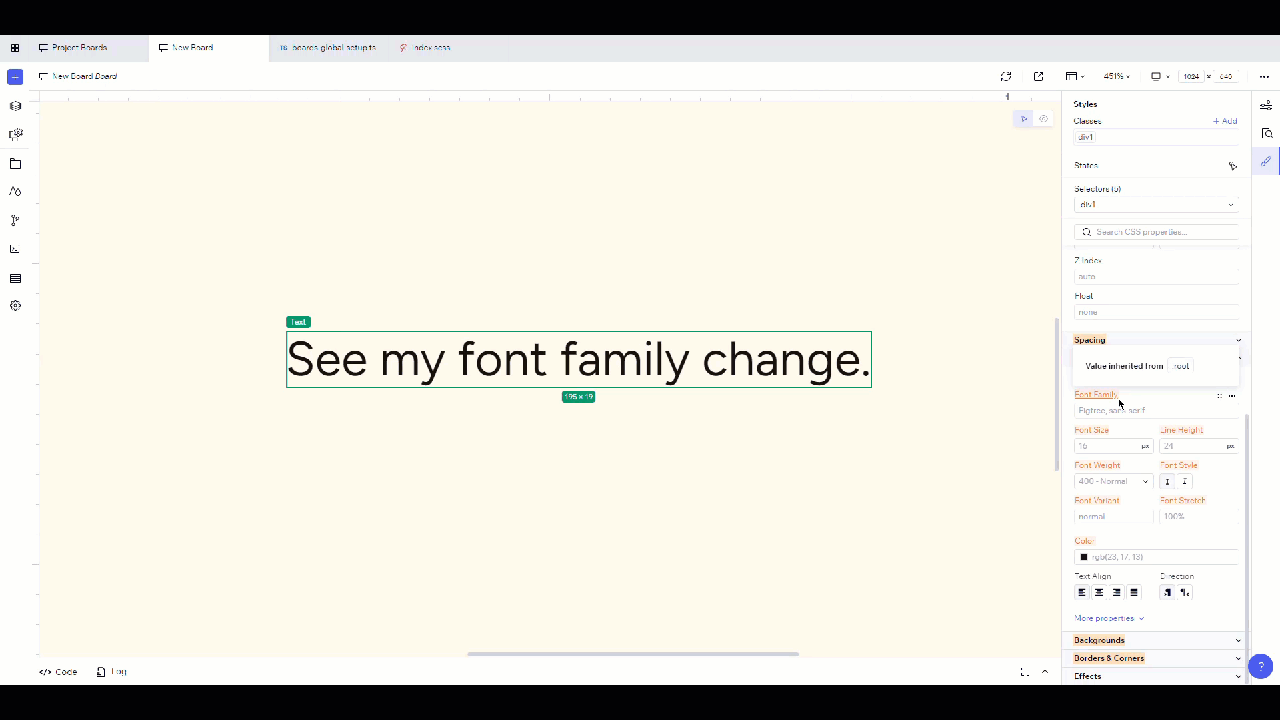This screenshot has height=720, width=1280.
Task: Collapse the Spacing section chevron
Action: [1238, 340]
